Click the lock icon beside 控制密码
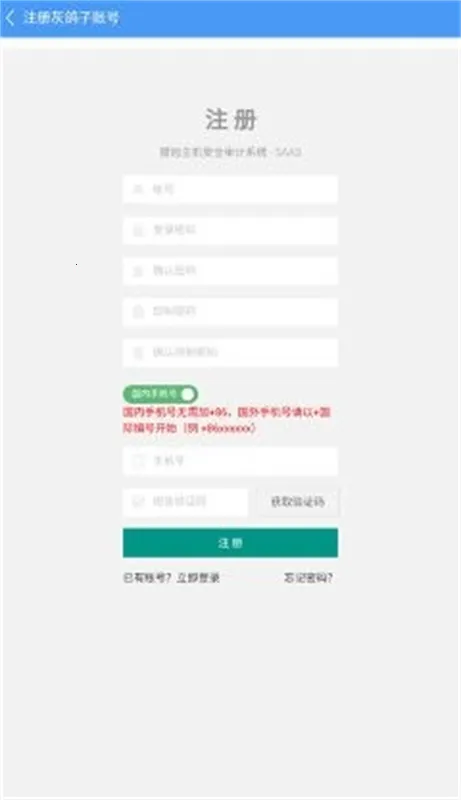This screenshot has width=461, height=800. tap(138, 311)
